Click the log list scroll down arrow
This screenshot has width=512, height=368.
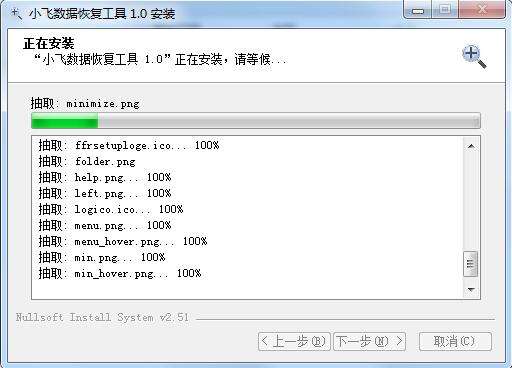point(471,289)
